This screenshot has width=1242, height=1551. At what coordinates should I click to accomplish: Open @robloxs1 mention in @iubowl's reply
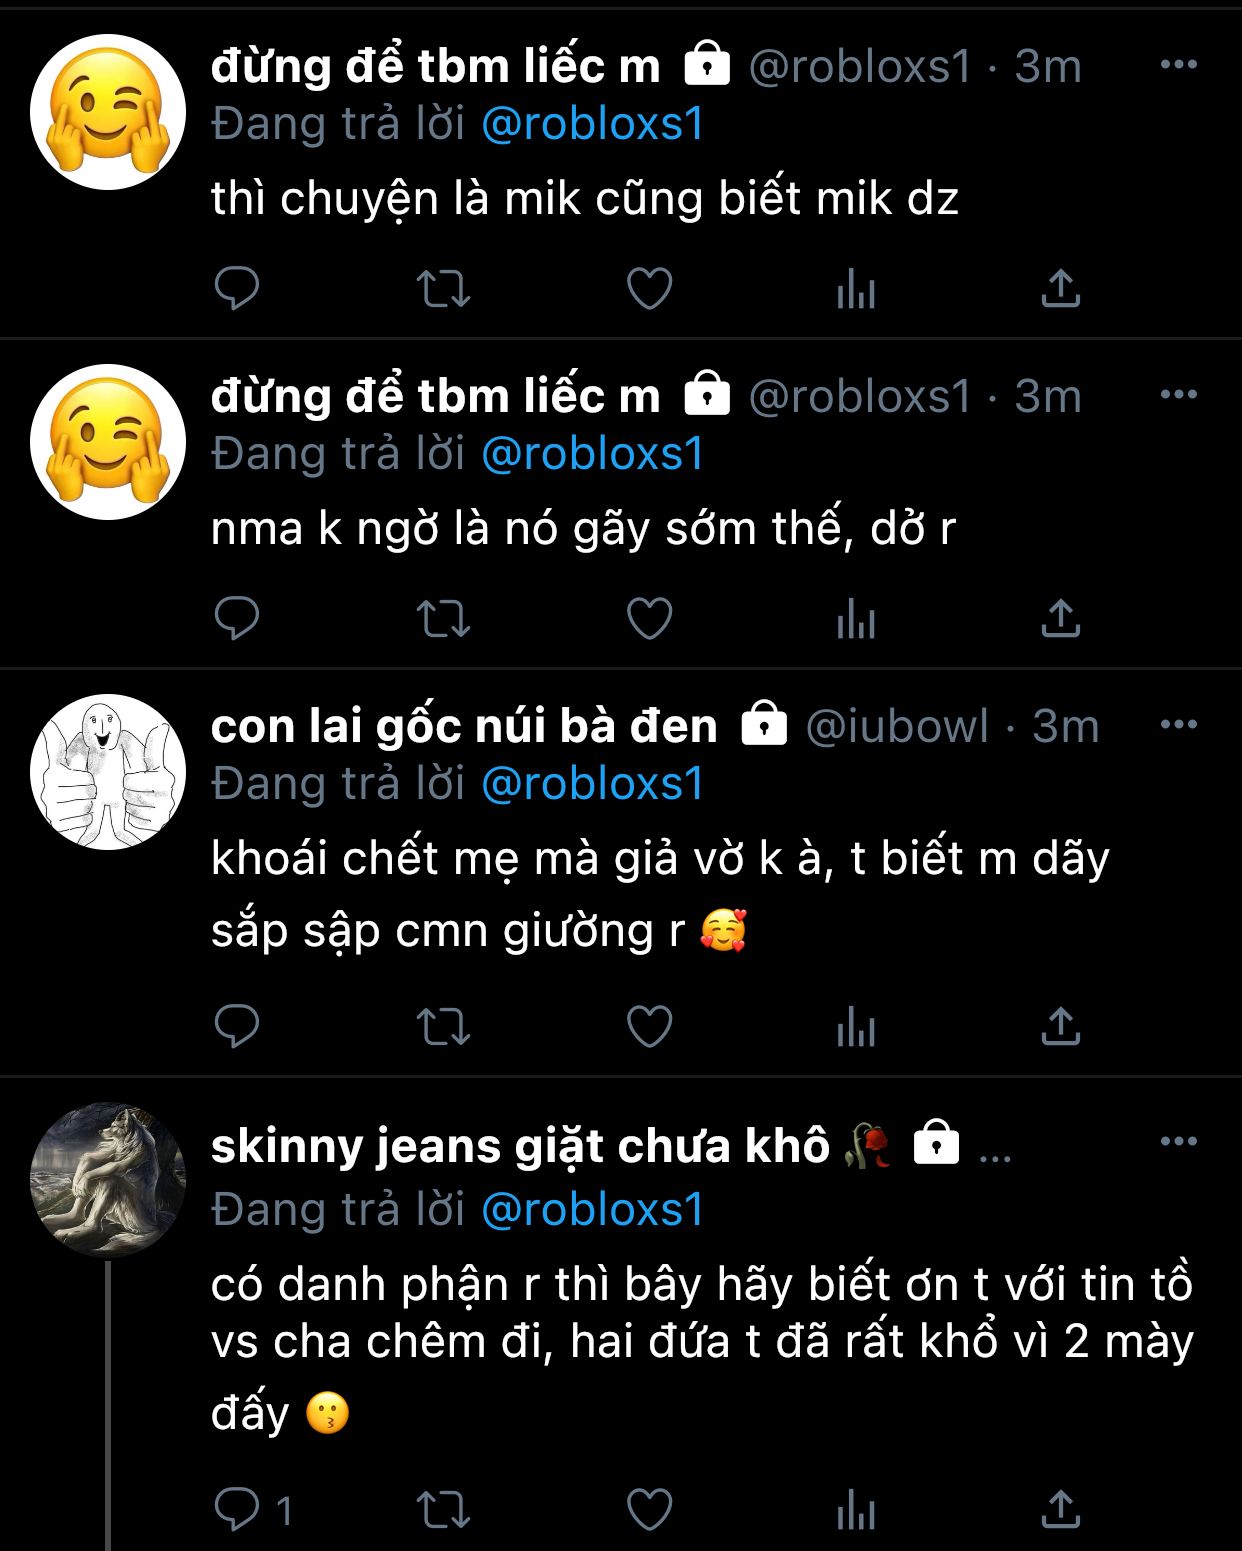click(593, 784)
